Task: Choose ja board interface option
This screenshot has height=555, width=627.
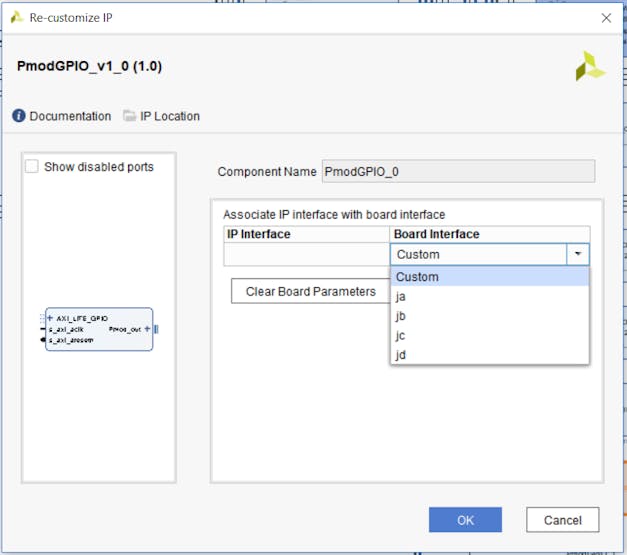Action: (x=489, y=296)
